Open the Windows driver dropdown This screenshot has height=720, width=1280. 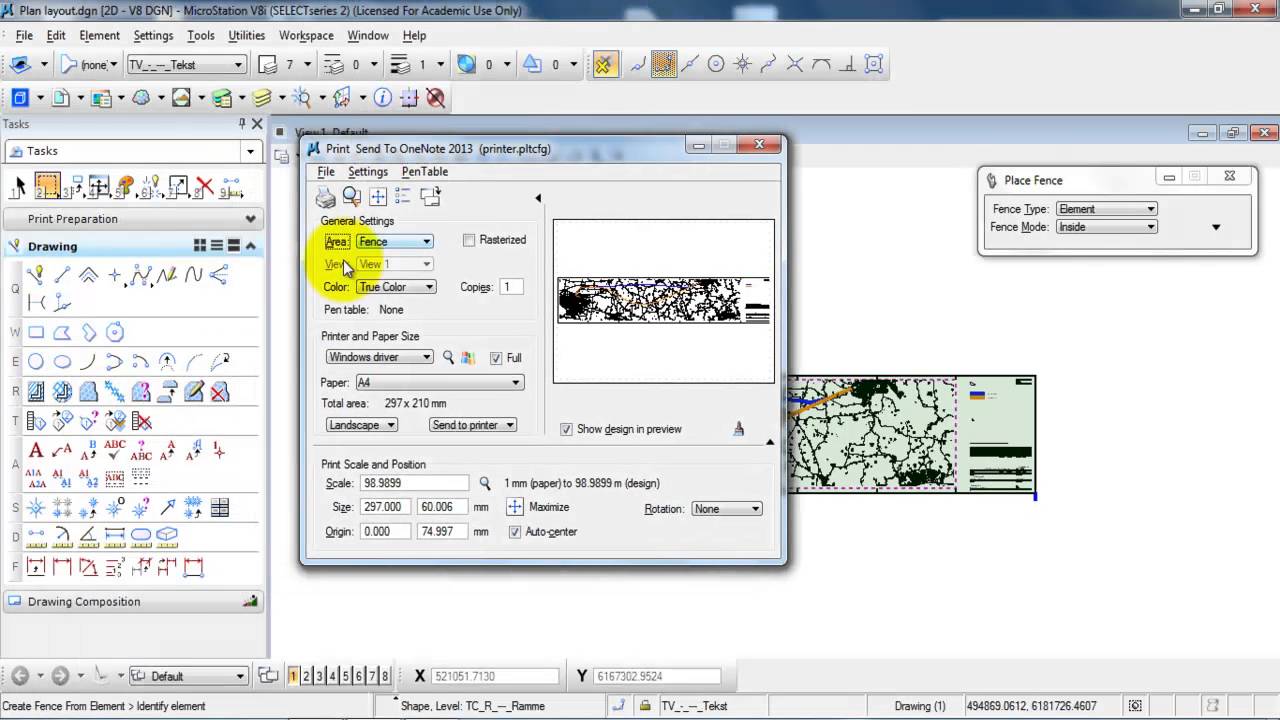pyautogui.click(x=380, y=357)
